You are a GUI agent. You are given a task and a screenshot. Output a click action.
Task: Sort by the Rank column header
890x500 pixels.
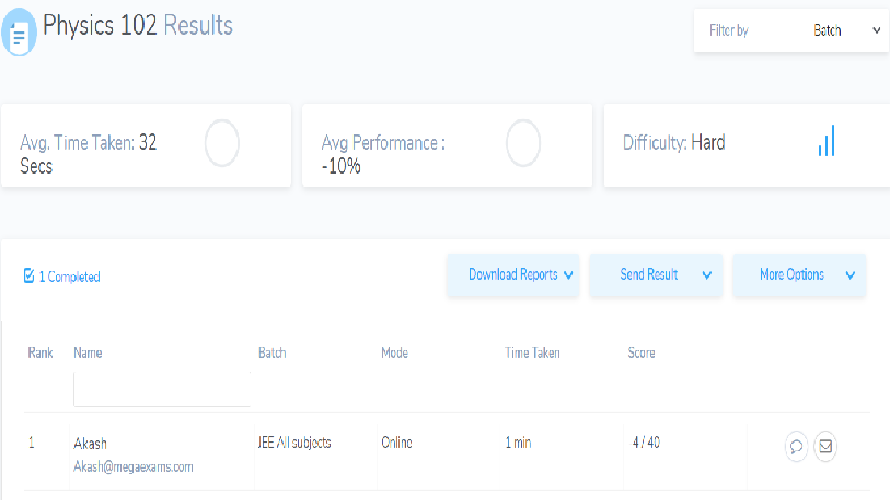38,353
